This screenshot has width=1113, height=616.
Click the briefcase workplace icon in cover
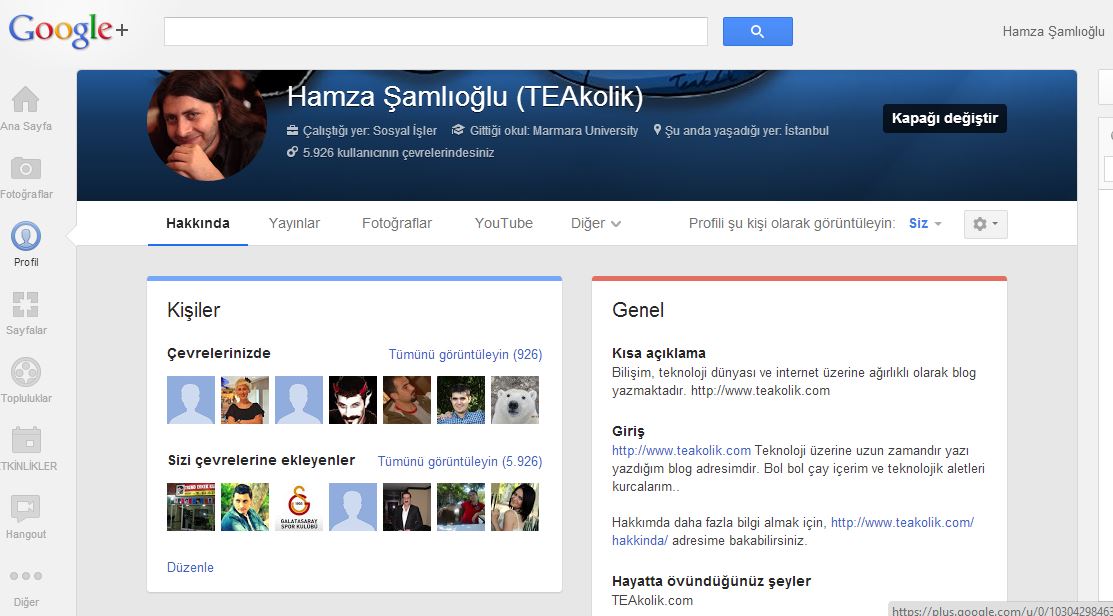292,131
